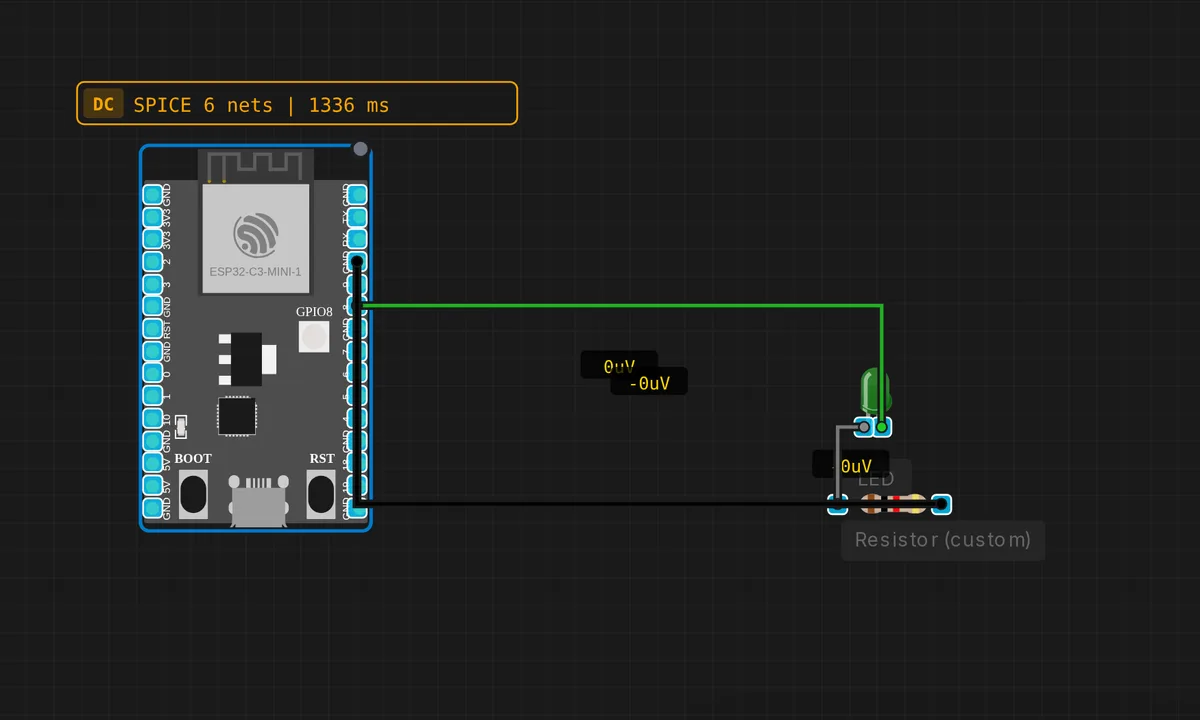Click the right-side pin 8 with green wire

coord(357,305)
